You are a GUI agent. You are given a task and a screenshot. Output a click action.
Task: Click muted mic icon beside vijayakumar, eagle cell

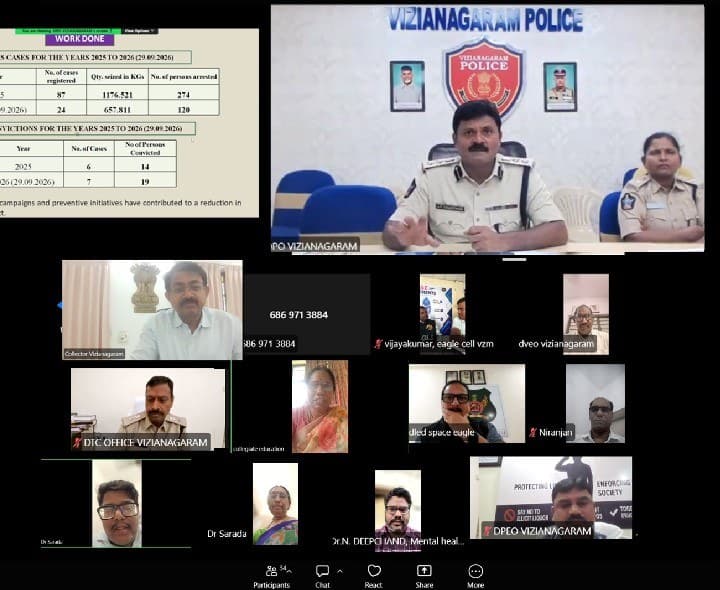[378, 344]
